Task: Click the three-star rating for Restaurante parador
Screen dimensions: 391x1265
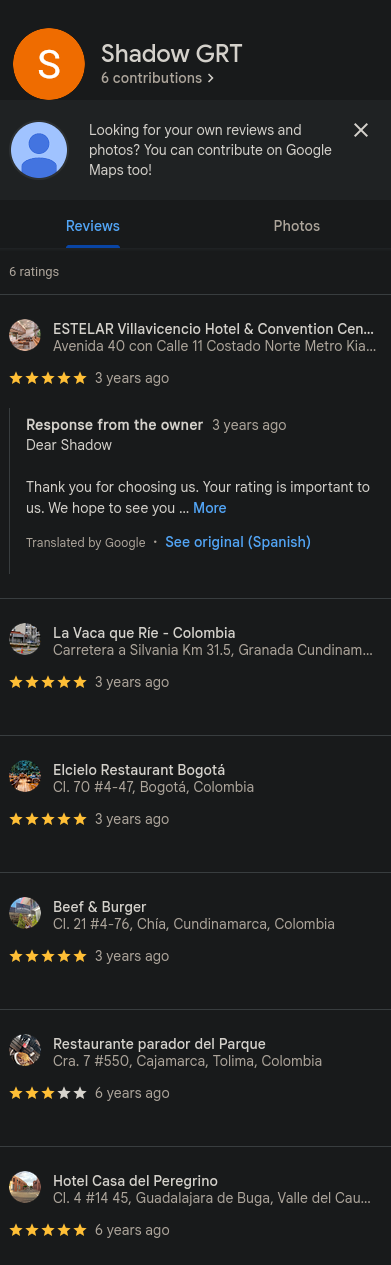Action: [x=48, y=1093]
